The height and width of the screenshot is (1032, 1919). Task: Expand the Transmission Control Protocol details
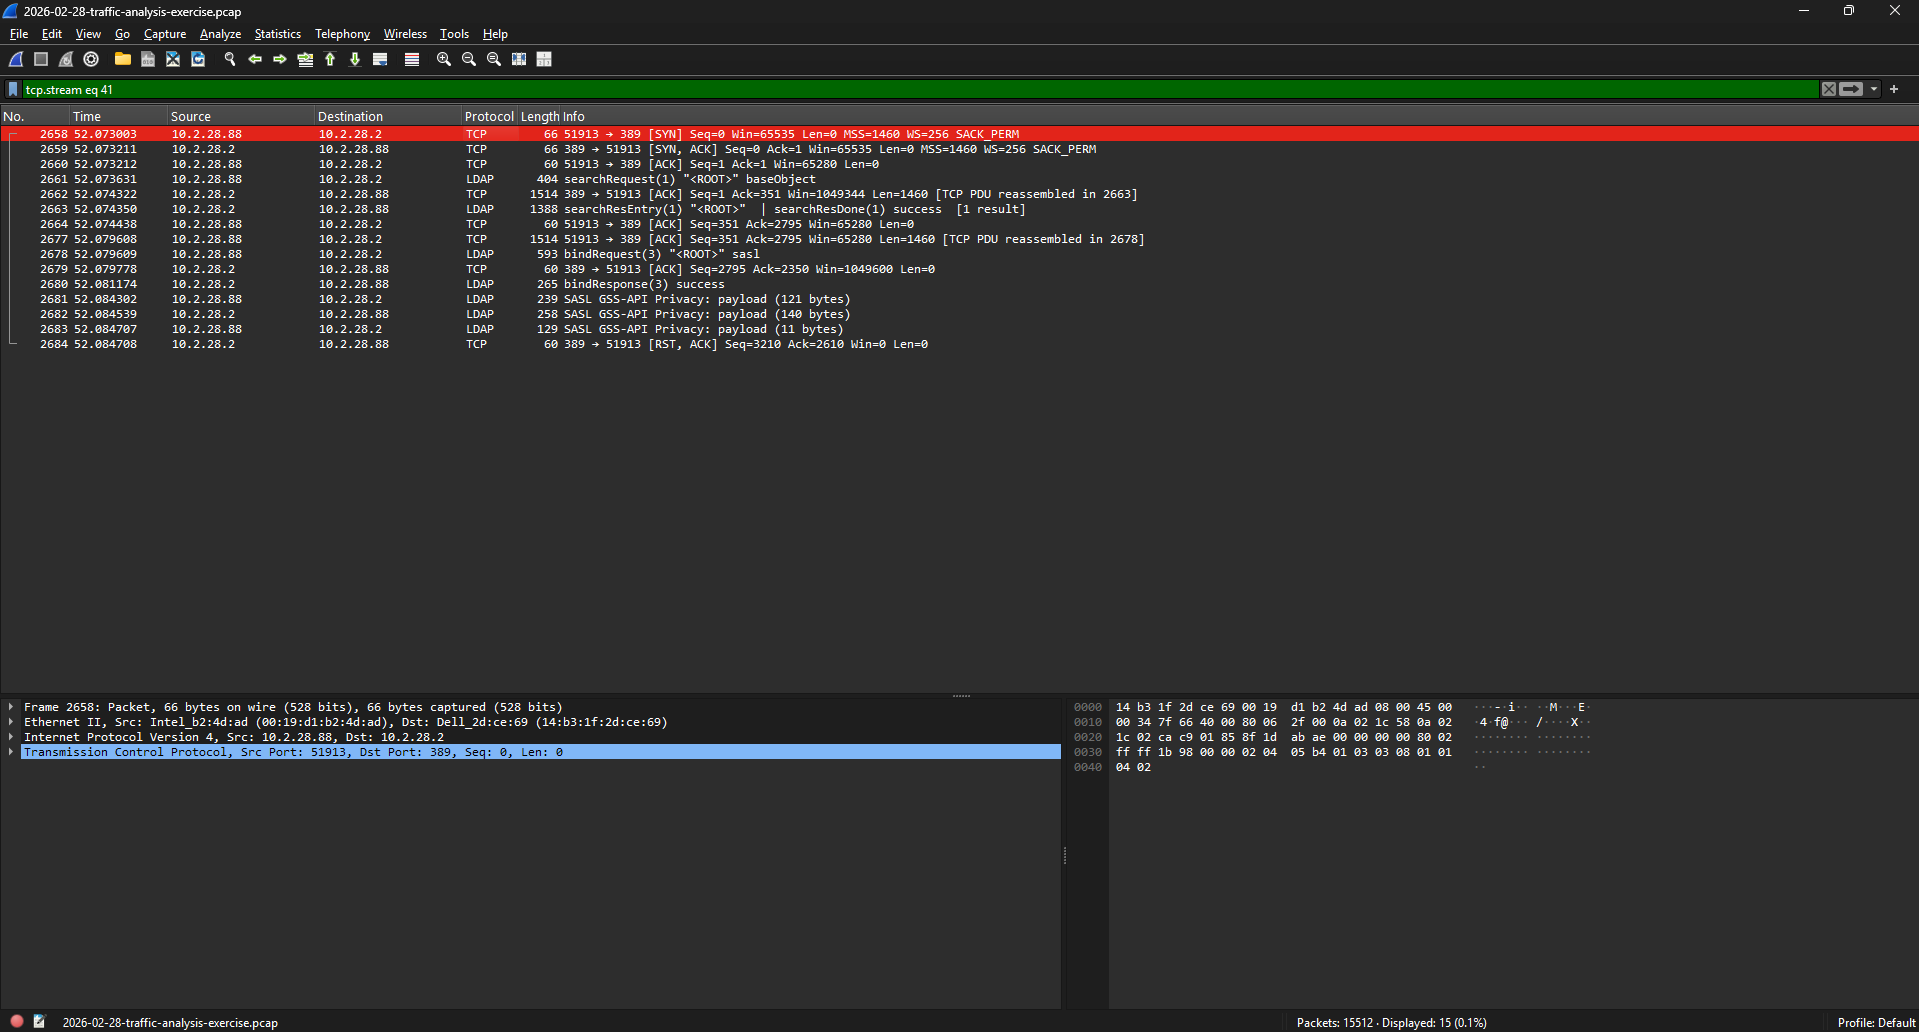pyautogui.click(x=10, y=752)
